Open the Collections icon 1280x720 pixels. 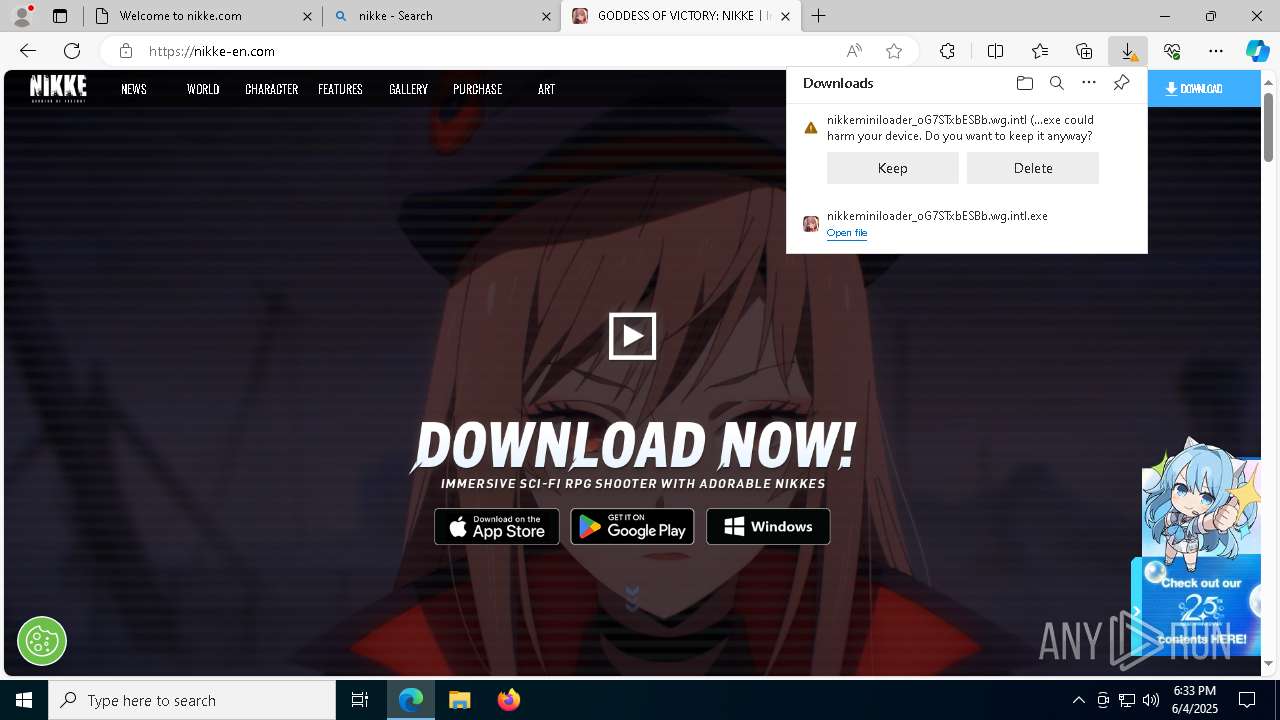1084,51
